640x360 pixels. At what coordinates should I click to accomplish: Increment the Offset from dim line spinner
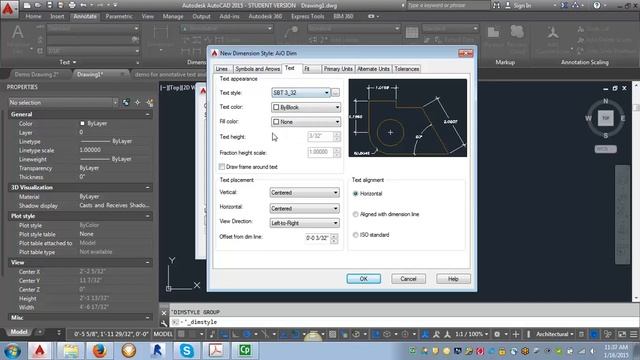coord(334,236)
